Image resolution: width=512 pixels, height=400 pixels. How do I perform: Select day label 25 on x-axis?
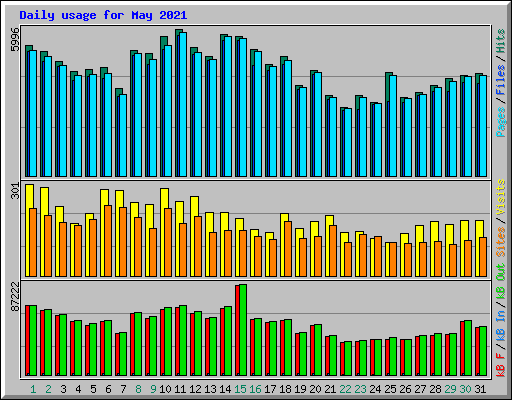[x=390, y=389]
